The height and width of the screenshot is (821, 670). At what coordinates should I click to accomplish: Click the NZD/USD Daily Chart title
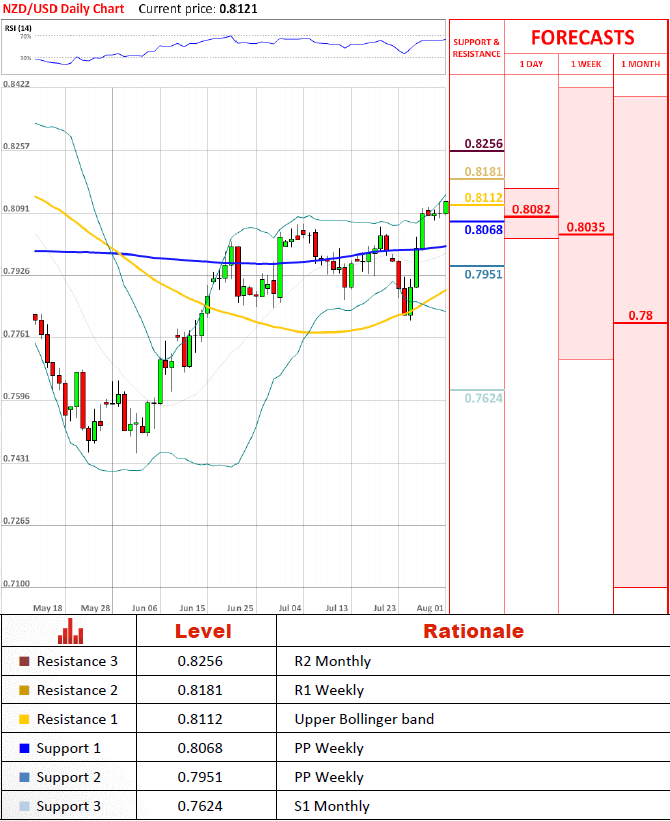click(x=62, y=8)
